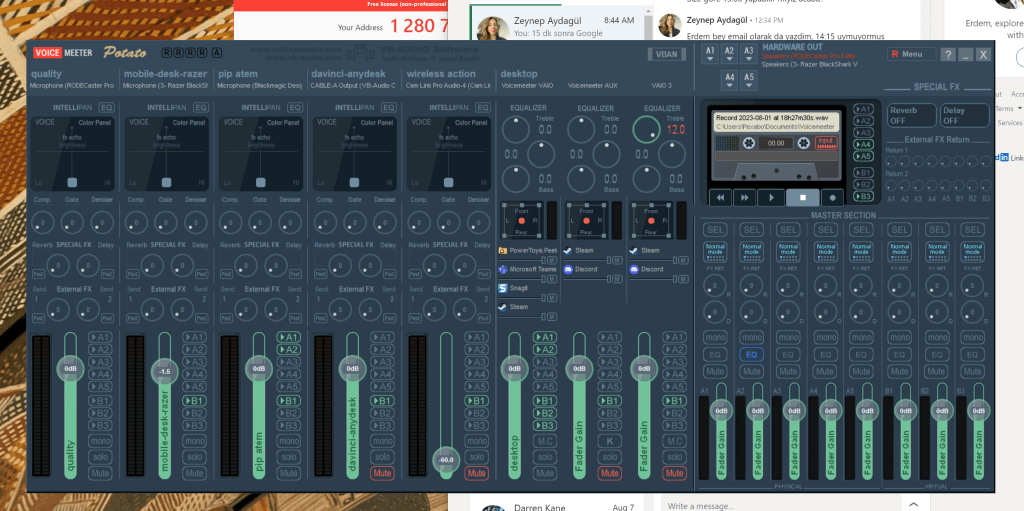Enable solo on the quality strip
The height and width of the screenshot is (511, 1024).
[100, 457]
